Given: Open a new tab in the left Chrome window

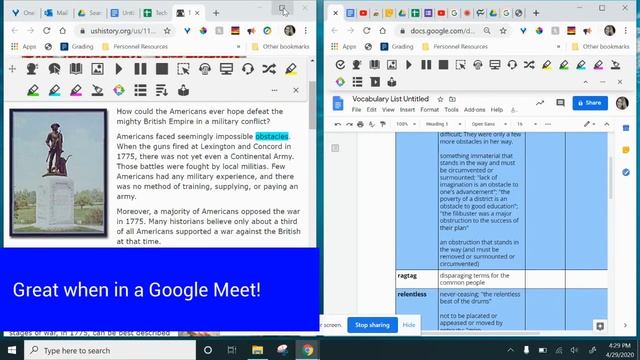Looking at the screenshot, I should (x=216, y=13).
